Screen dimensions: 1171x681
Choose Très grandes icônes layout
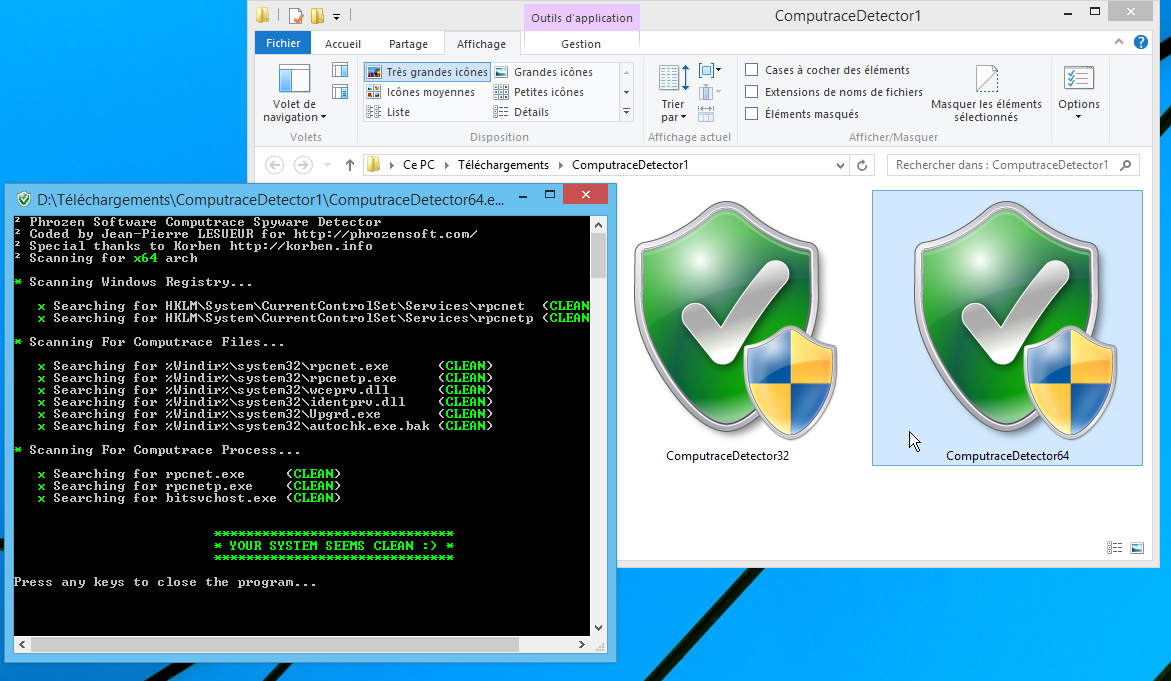tap(427, 72)
